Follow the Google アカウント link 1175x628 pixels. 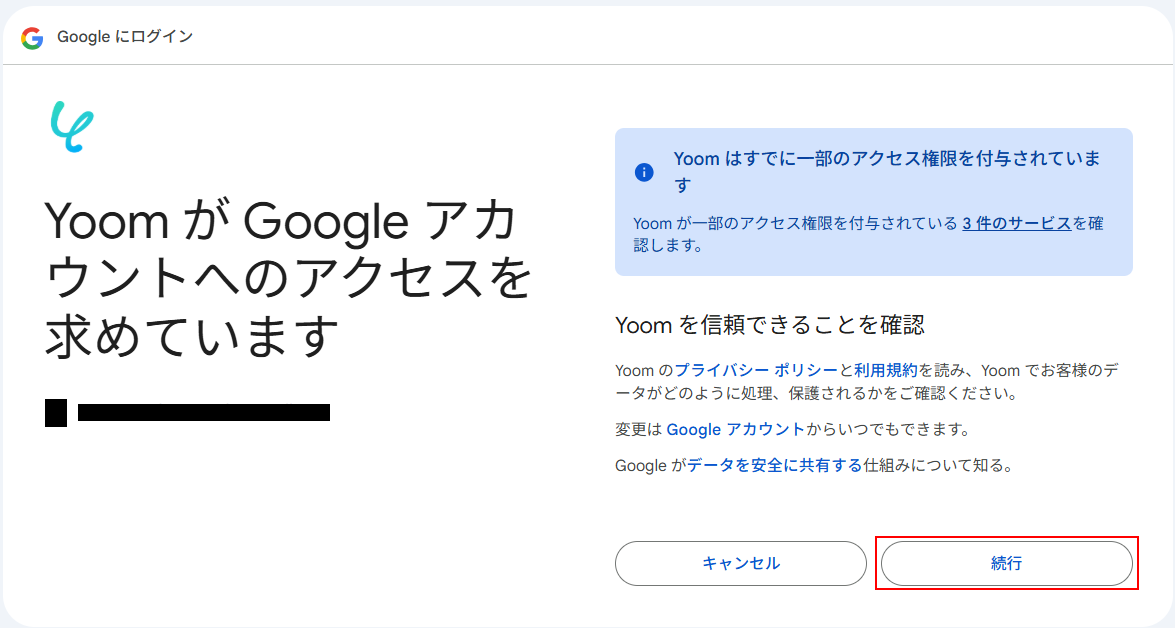pyautogui.click(x=735, y=429)
